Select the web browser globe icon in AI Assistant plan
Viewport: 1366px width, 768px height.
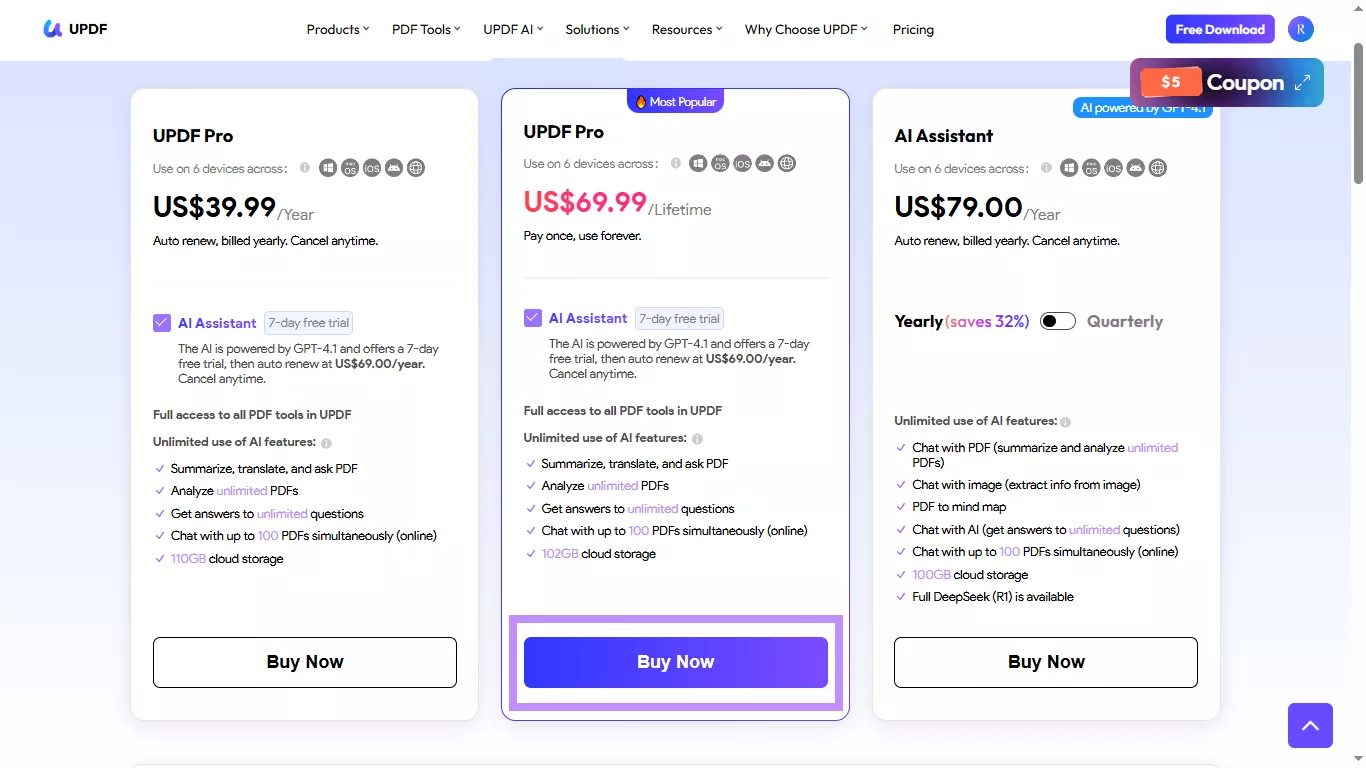click(1157, 168)
